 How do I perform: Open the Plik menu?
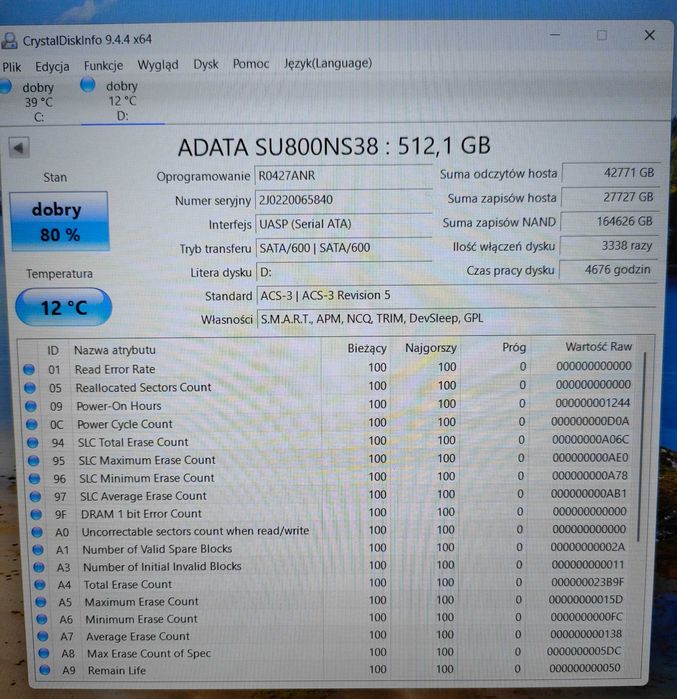(12, 67)
